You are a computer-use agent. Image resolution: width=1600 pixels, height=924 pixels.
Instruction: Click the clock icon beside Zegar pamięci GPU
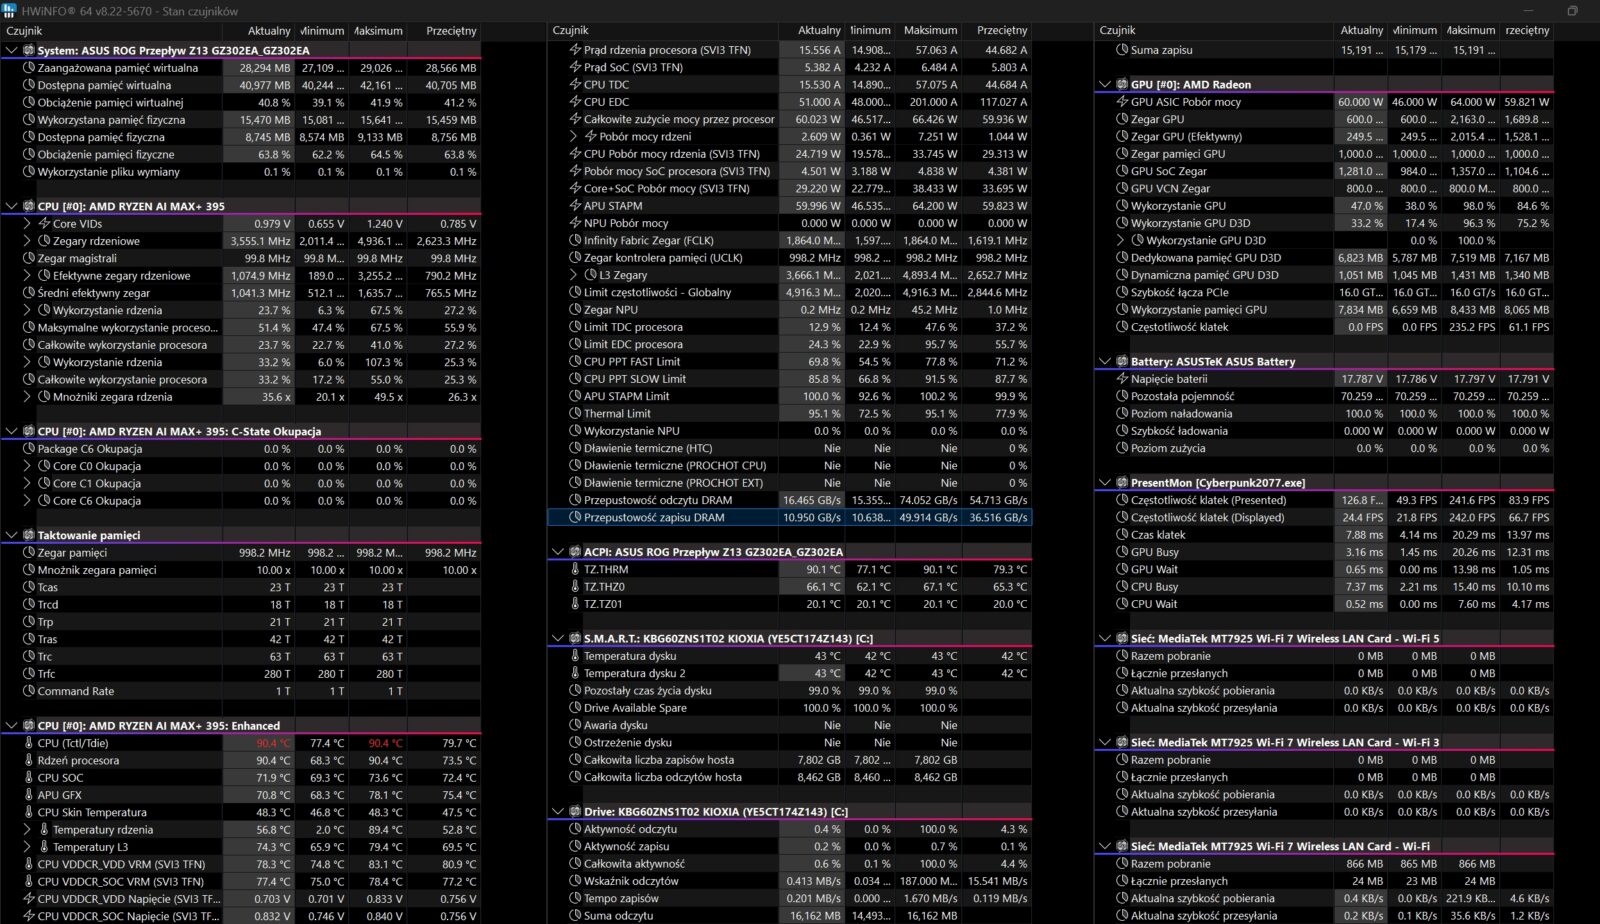pyautogui.click(x=1122, y=154)
